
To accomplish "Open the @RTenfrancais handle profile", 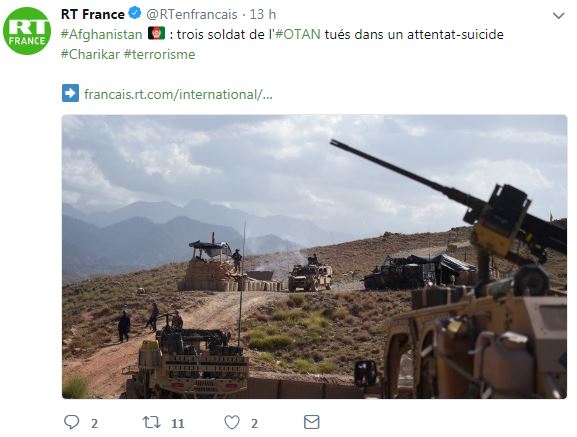I will coord(192,14).
